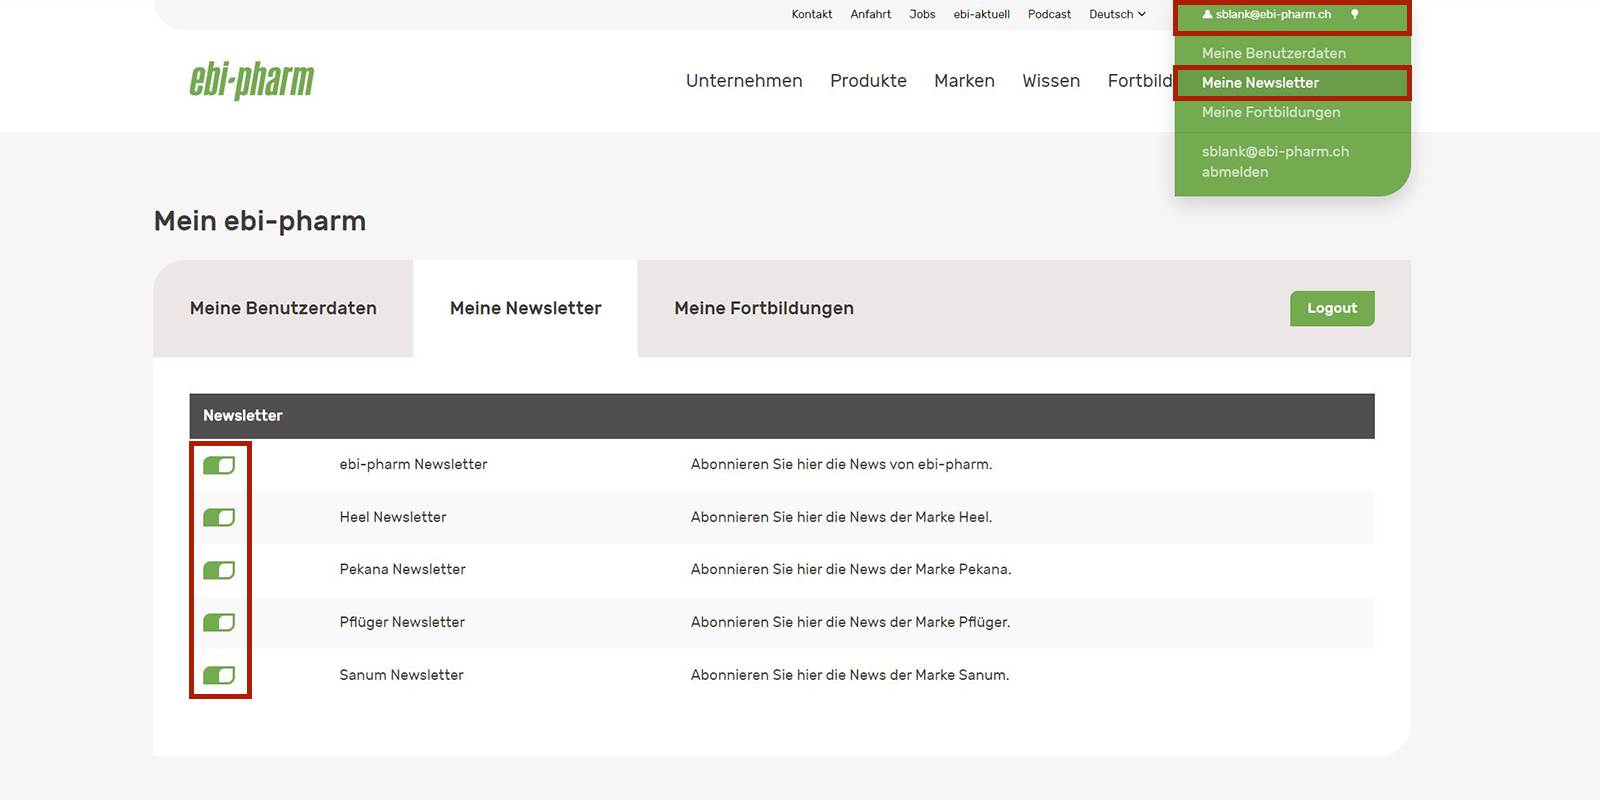The width and height of the screenshot is (1600, 800).
Task: Click the green Logout button
Action: click(x=1332, y=308)
